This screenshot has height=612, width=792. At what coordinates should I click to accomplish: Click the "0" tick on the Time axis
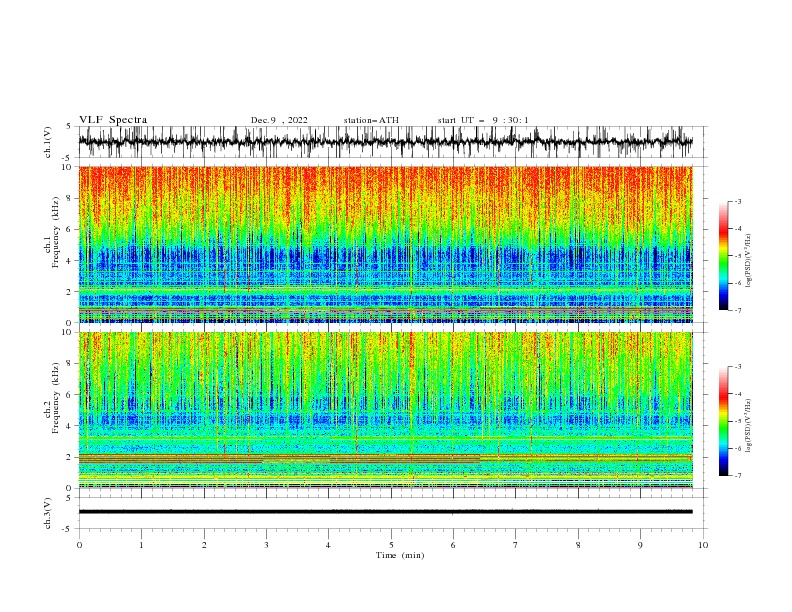click(79, 545)
